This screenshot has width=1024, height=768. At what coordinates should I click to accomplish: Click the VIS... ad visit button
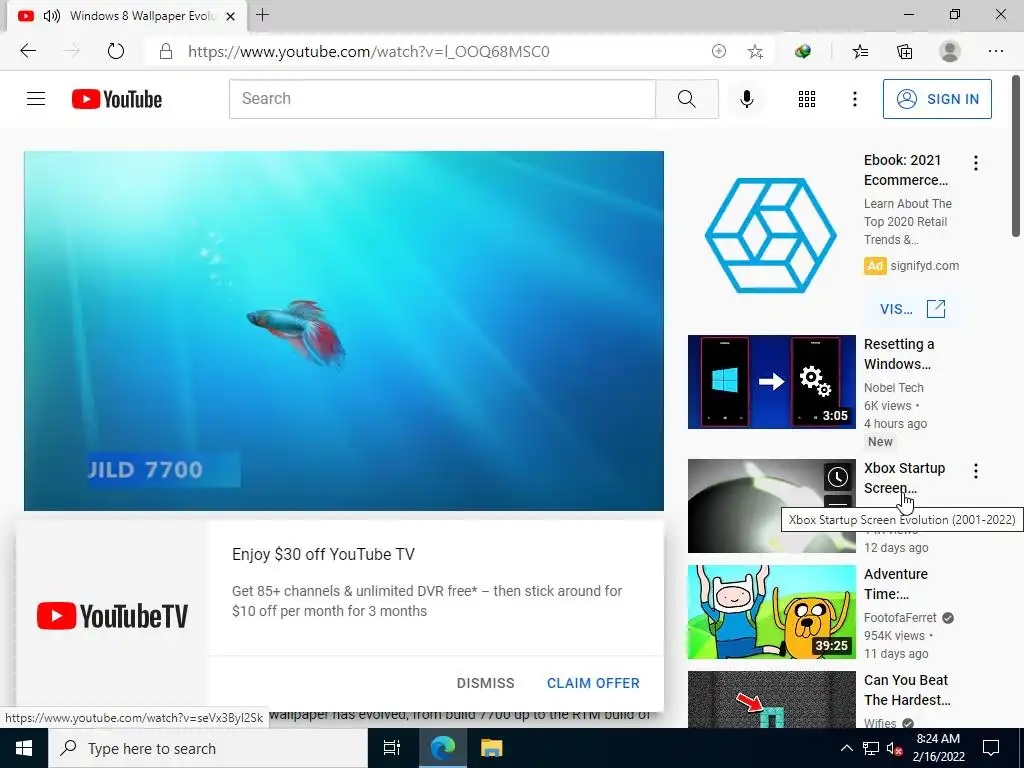pos(912,309)
